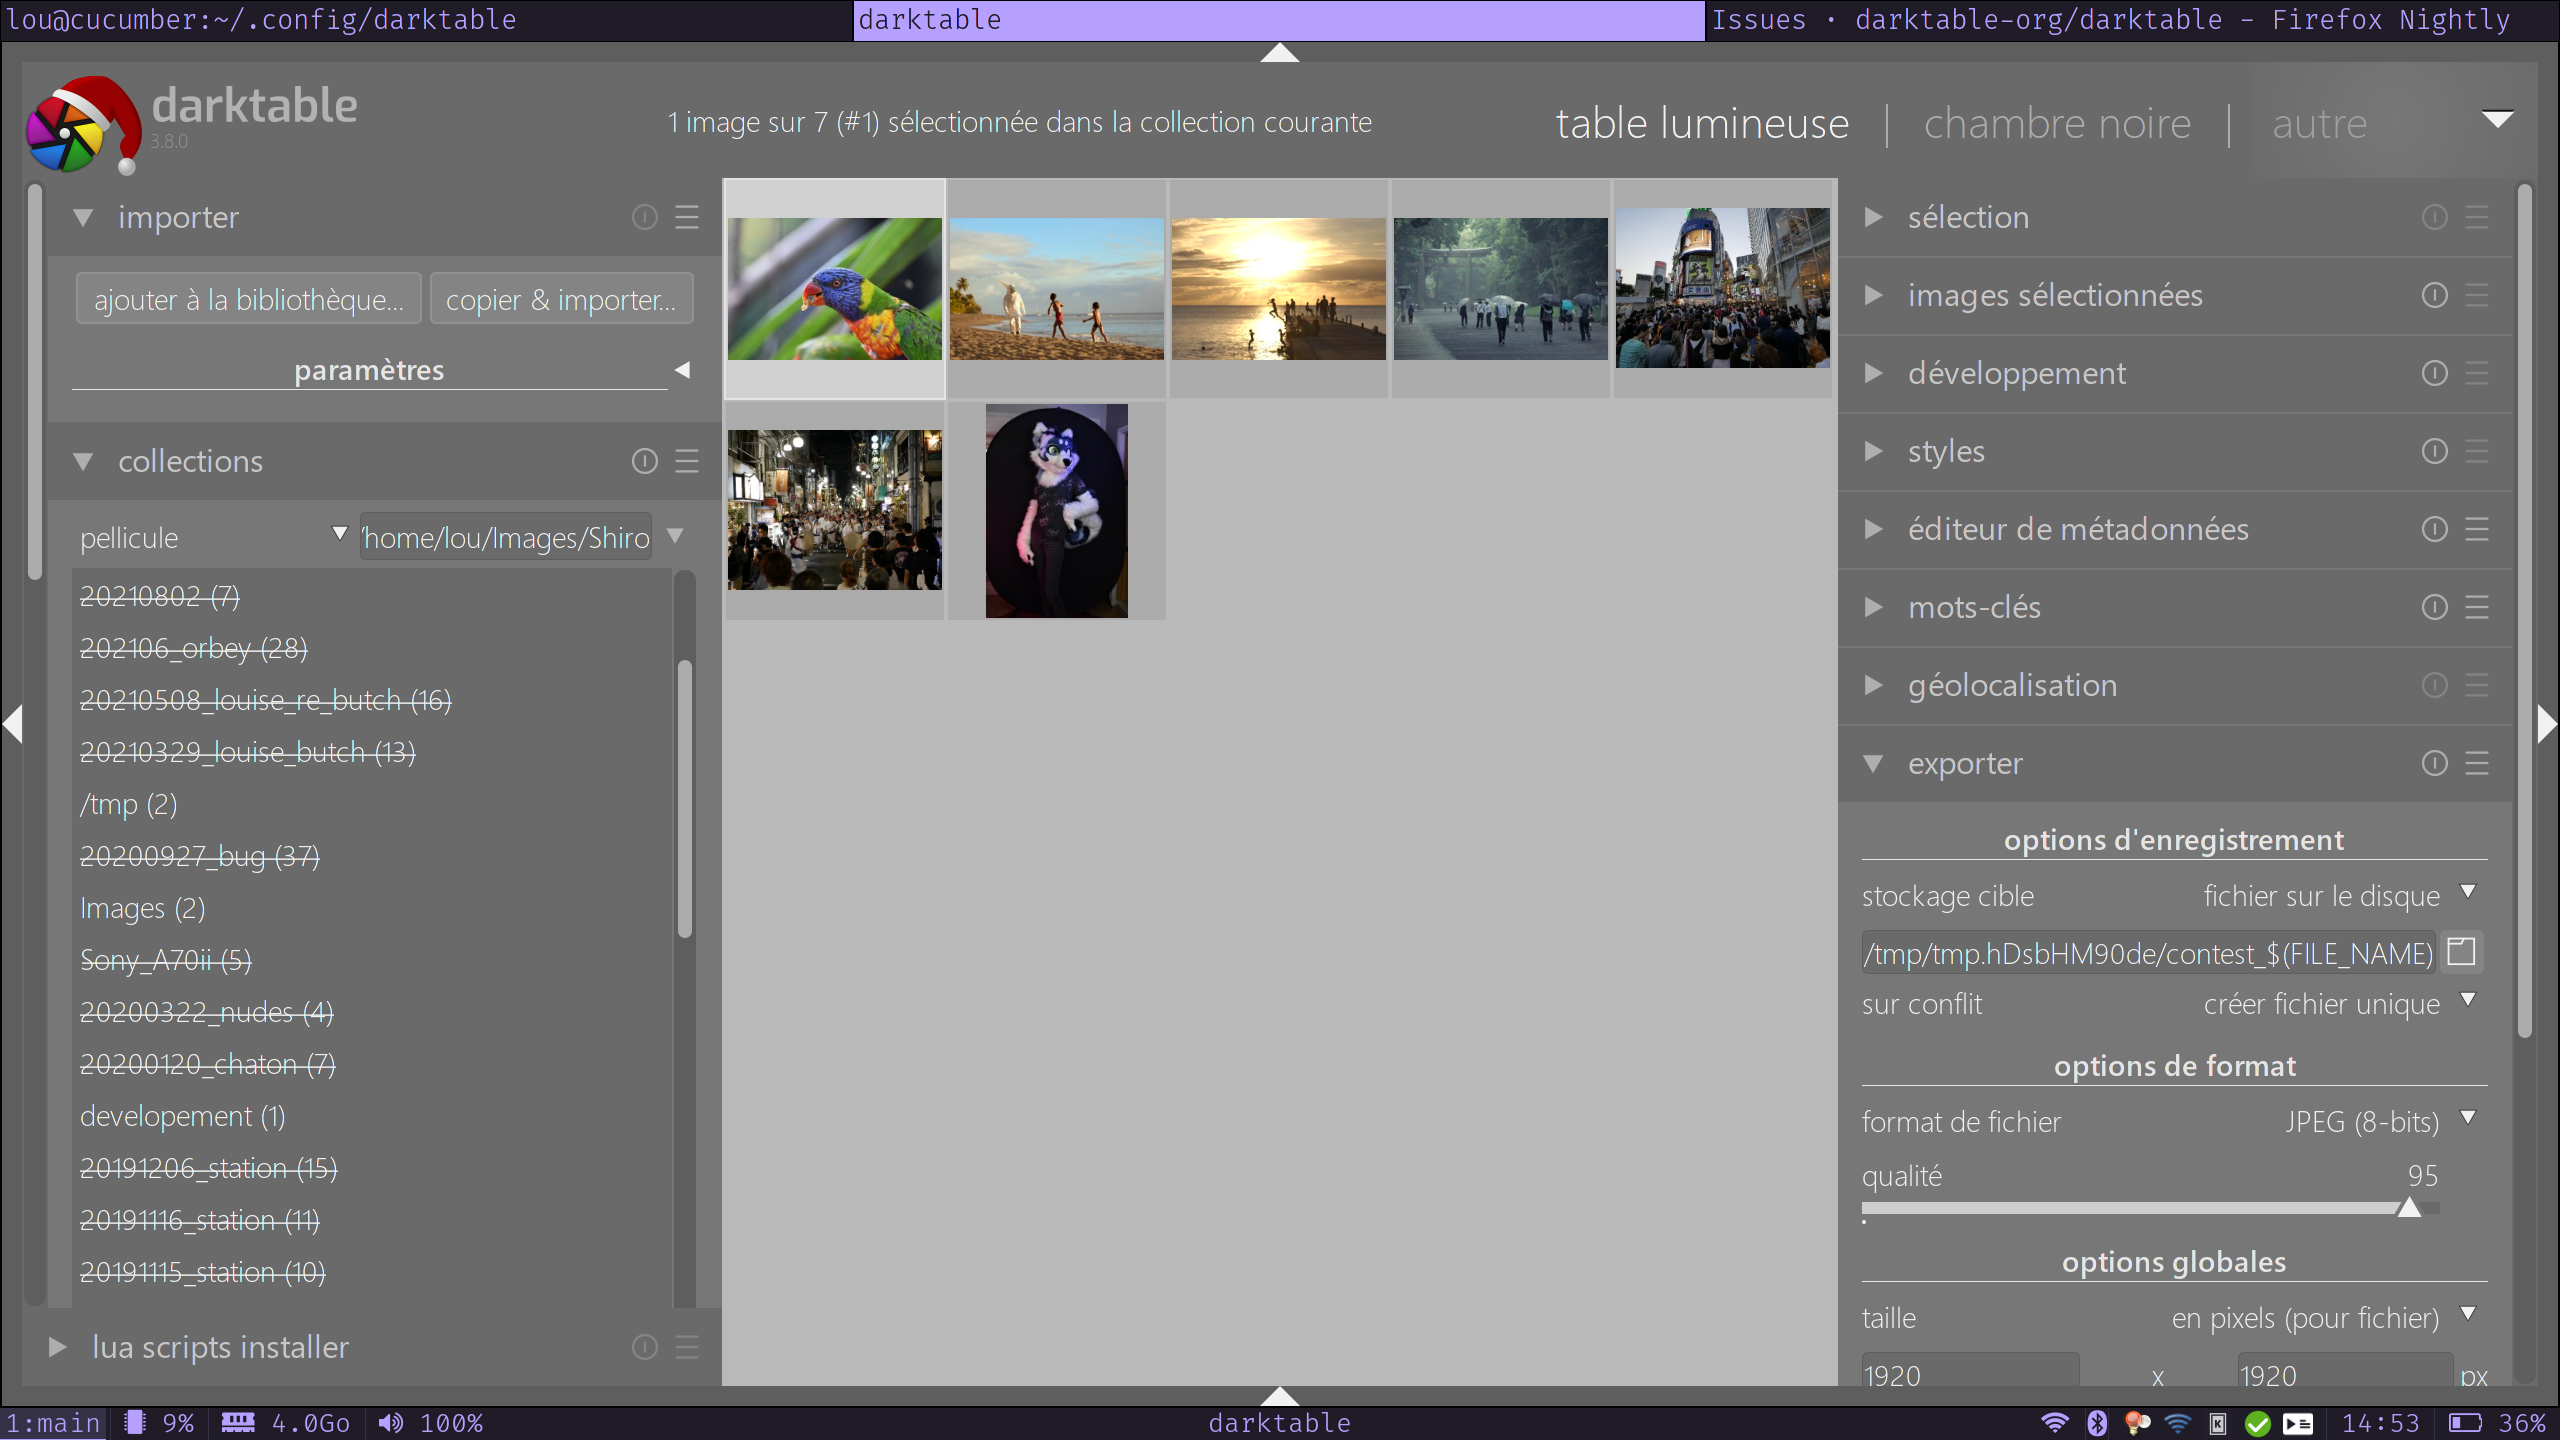
Task: Collapse the right side panel with edge arrow
Action: (x=2547, y=724)
